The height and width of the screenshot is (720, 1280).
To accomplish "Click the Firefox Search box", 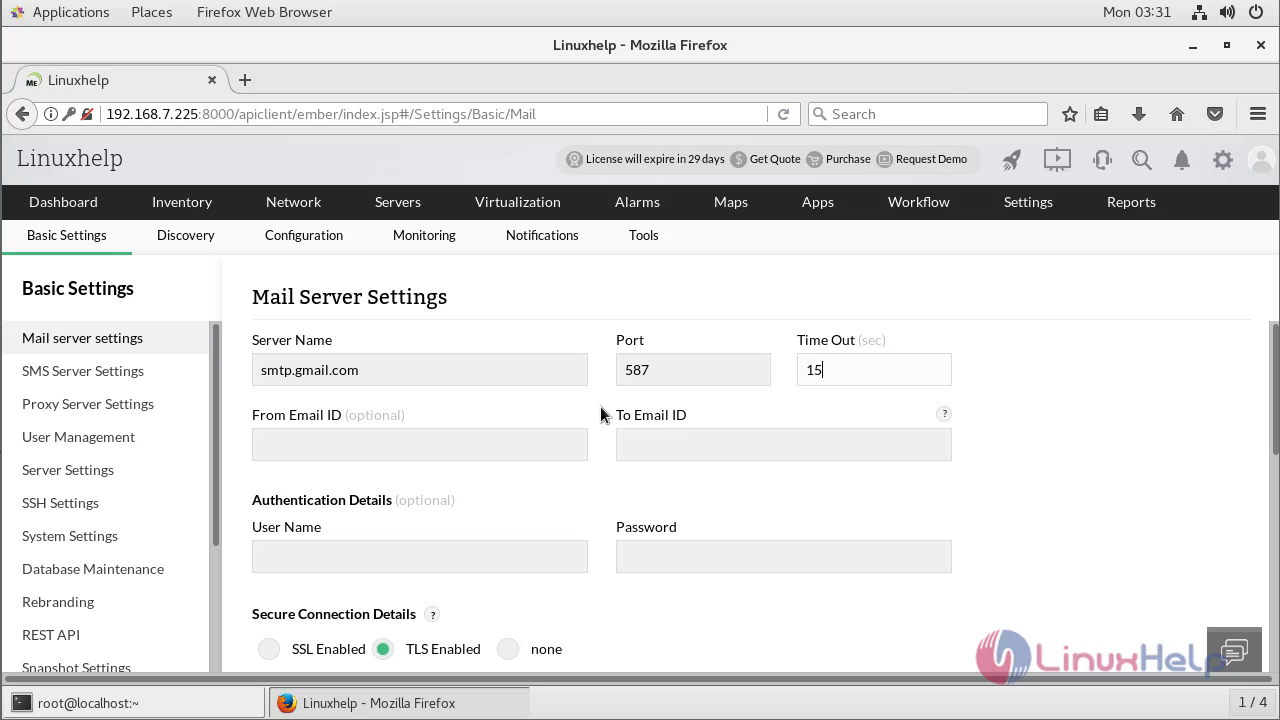I will pos(928,114).
